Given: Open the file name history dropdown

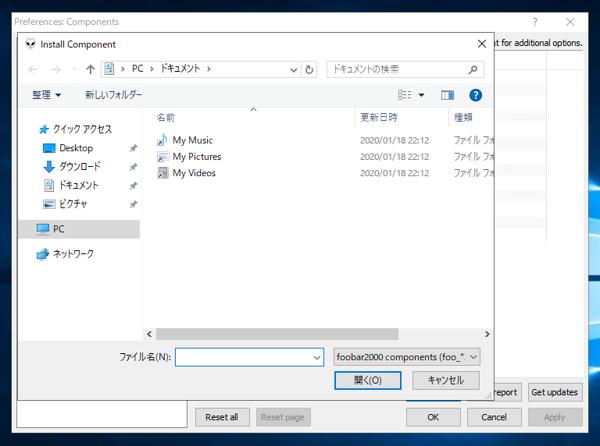Looking at the screenshot, I should (317, 358).
